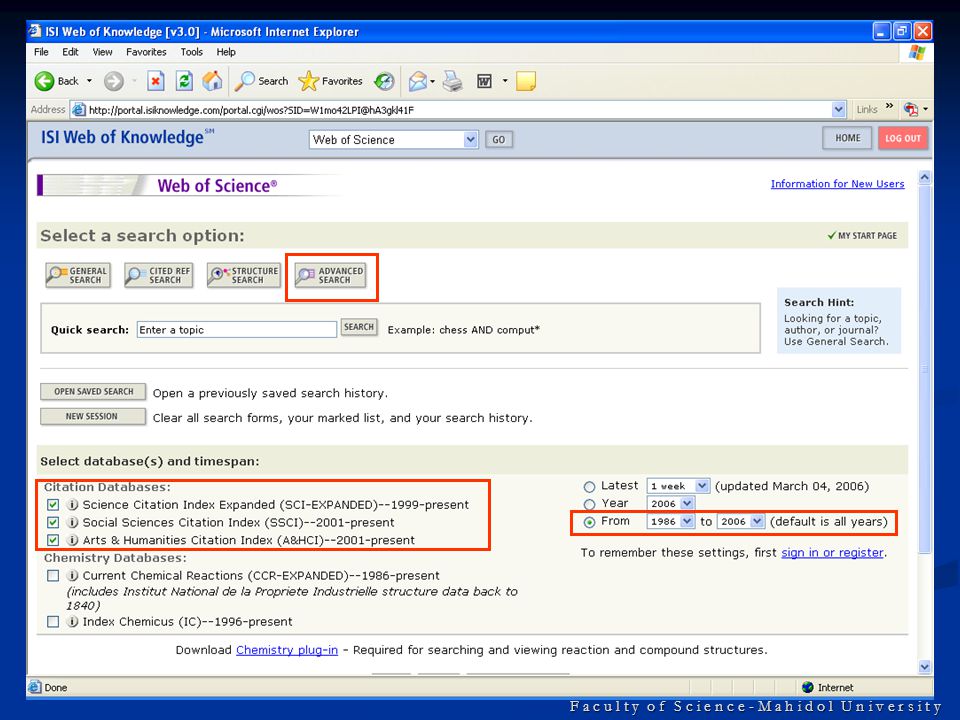Screen dimensions: 960x720
Task: Open the Cited Ref Search option
Action: 159,276
